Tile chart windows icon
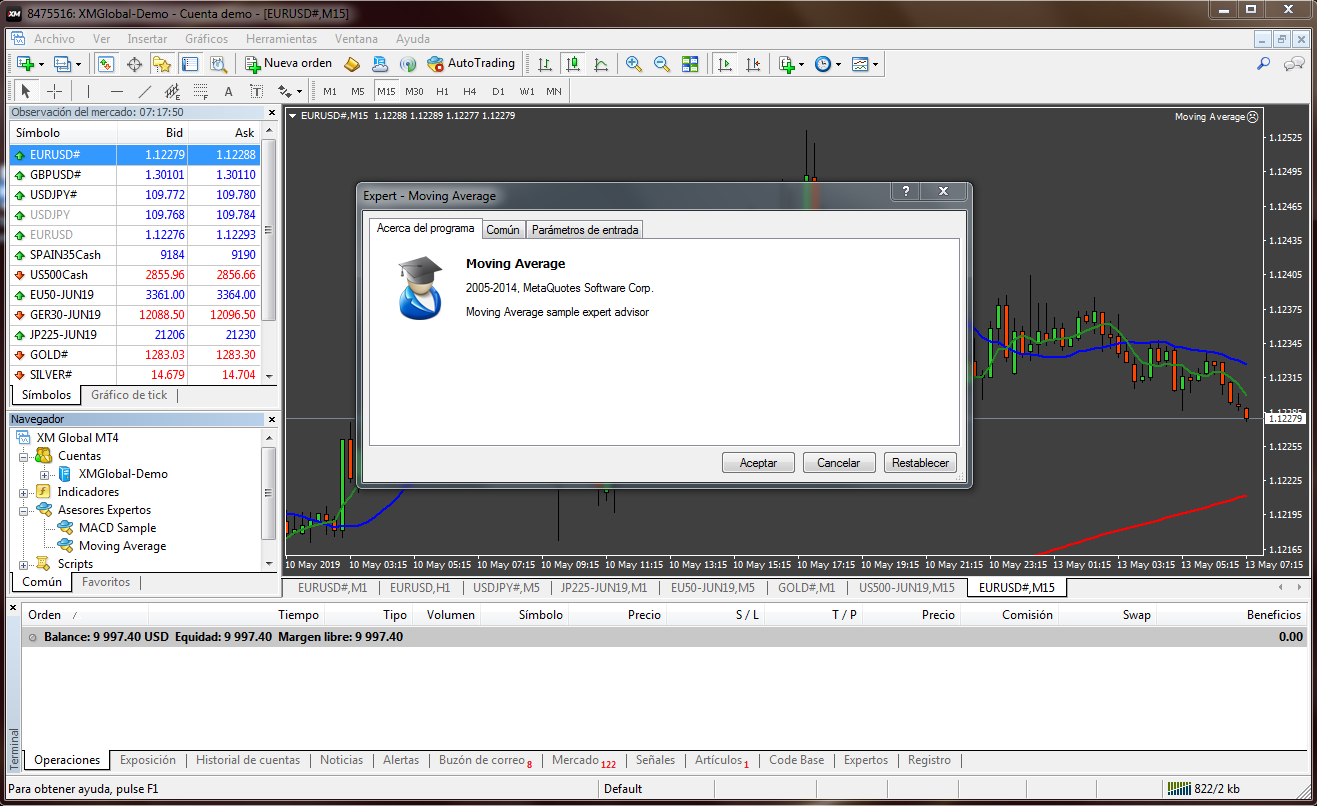 click(x=690, y=63)
